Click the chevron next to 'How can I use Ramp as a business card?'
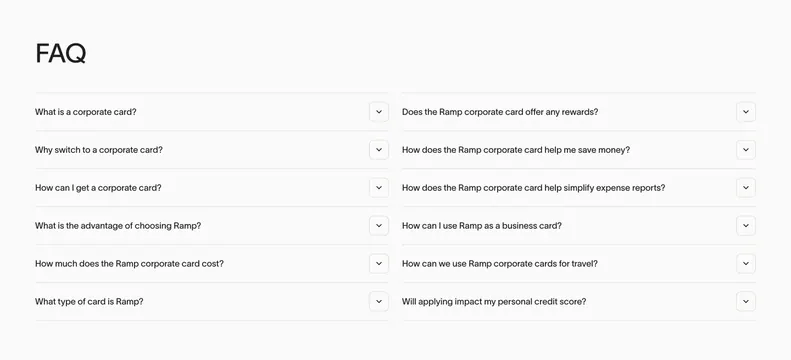The width and height of the screenshot is (791, 360). click(746, 226)
